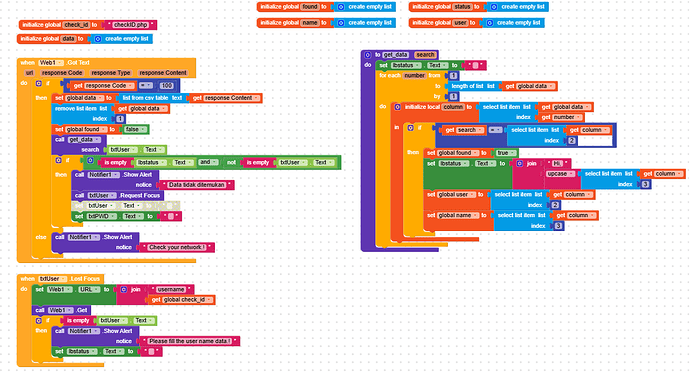Rename the 'found' global variable field
The height and width of the screenshot is (372, 690).
(x=310, y=7)
